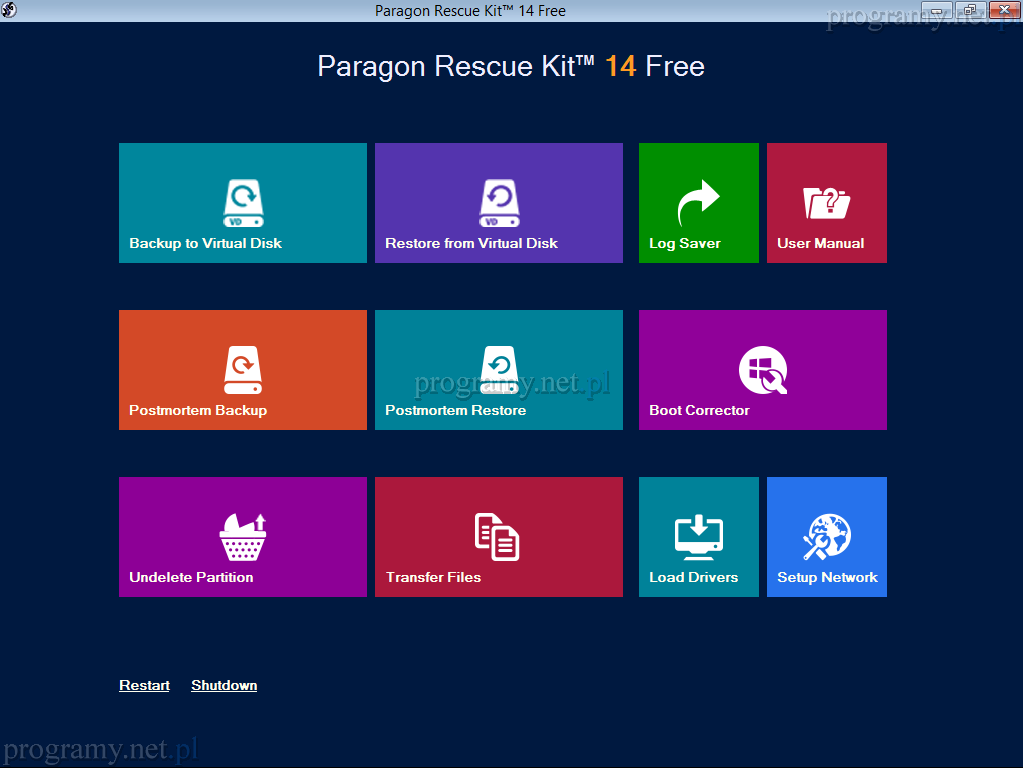
Task: Click the Log Saver arrow icon
Action: pos(698,203)
